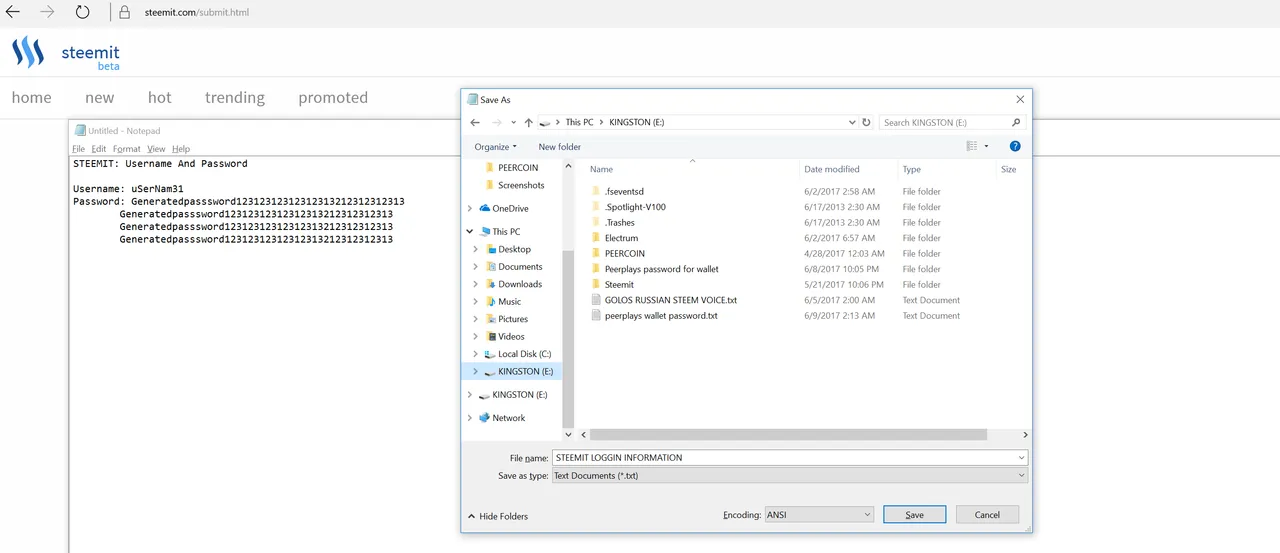1280x553 pixels.
Task: Go to Steemit new tab
Action: click(100, 98)
